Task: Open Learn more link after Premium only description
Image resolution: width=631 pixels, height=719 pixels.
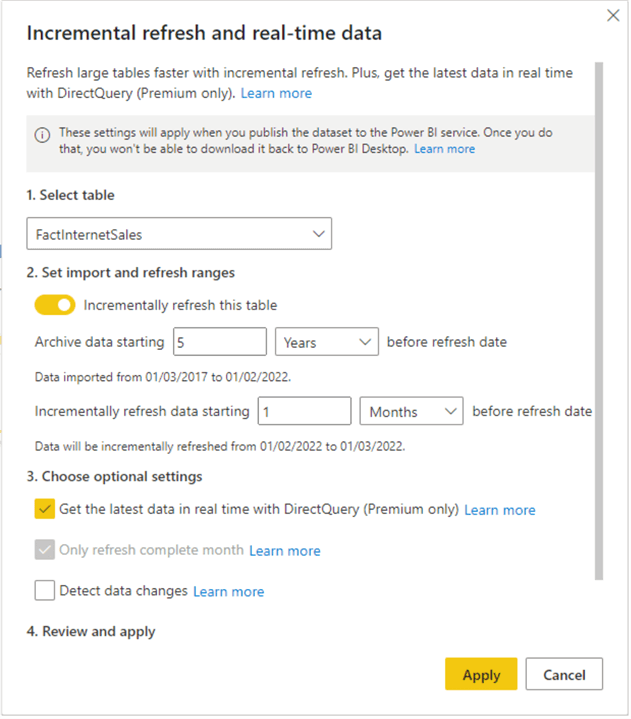Action: pos(276,94)
